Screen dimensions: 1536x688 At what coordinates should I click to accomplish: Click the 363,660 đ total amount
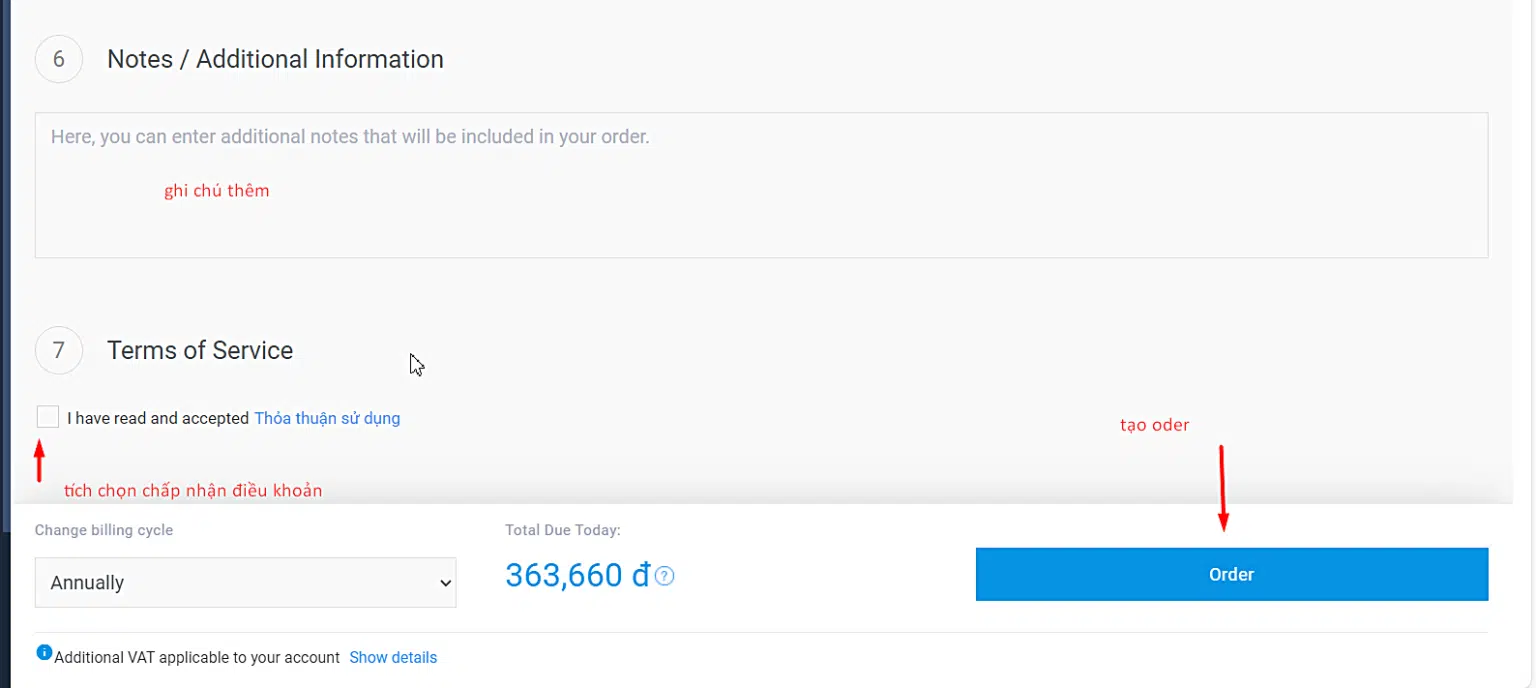pos(578,575)
